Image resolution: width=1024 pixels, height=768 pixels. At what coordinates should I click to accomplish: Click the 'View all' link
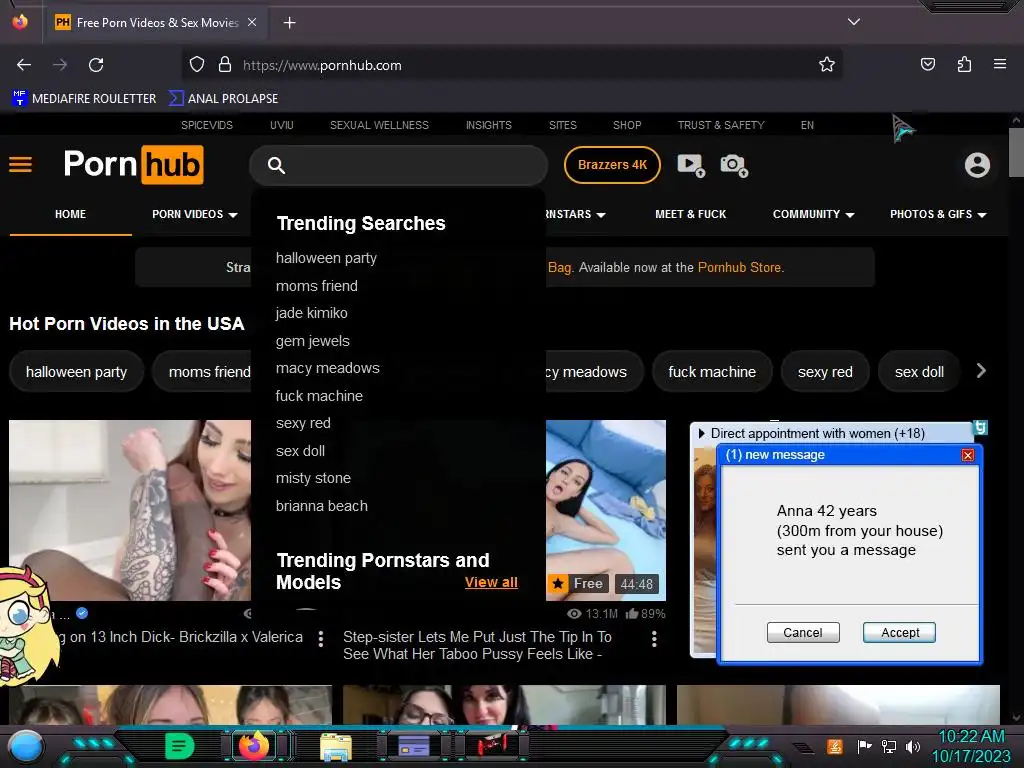tap(491, 583)
